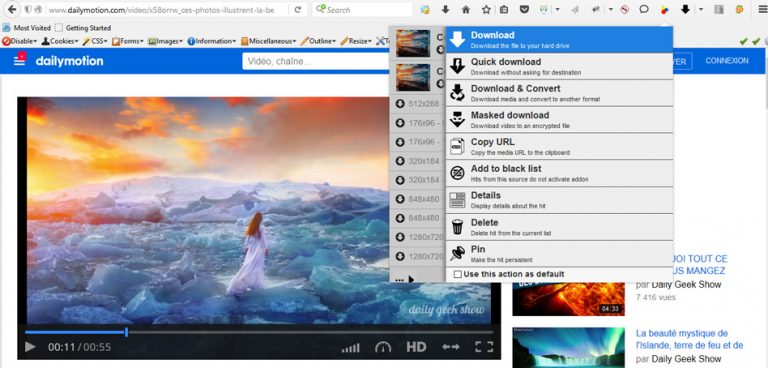768x368 pixels.
Task: Click the red no-sign blocker toolbar icon
Action: [x=624, y=9]
